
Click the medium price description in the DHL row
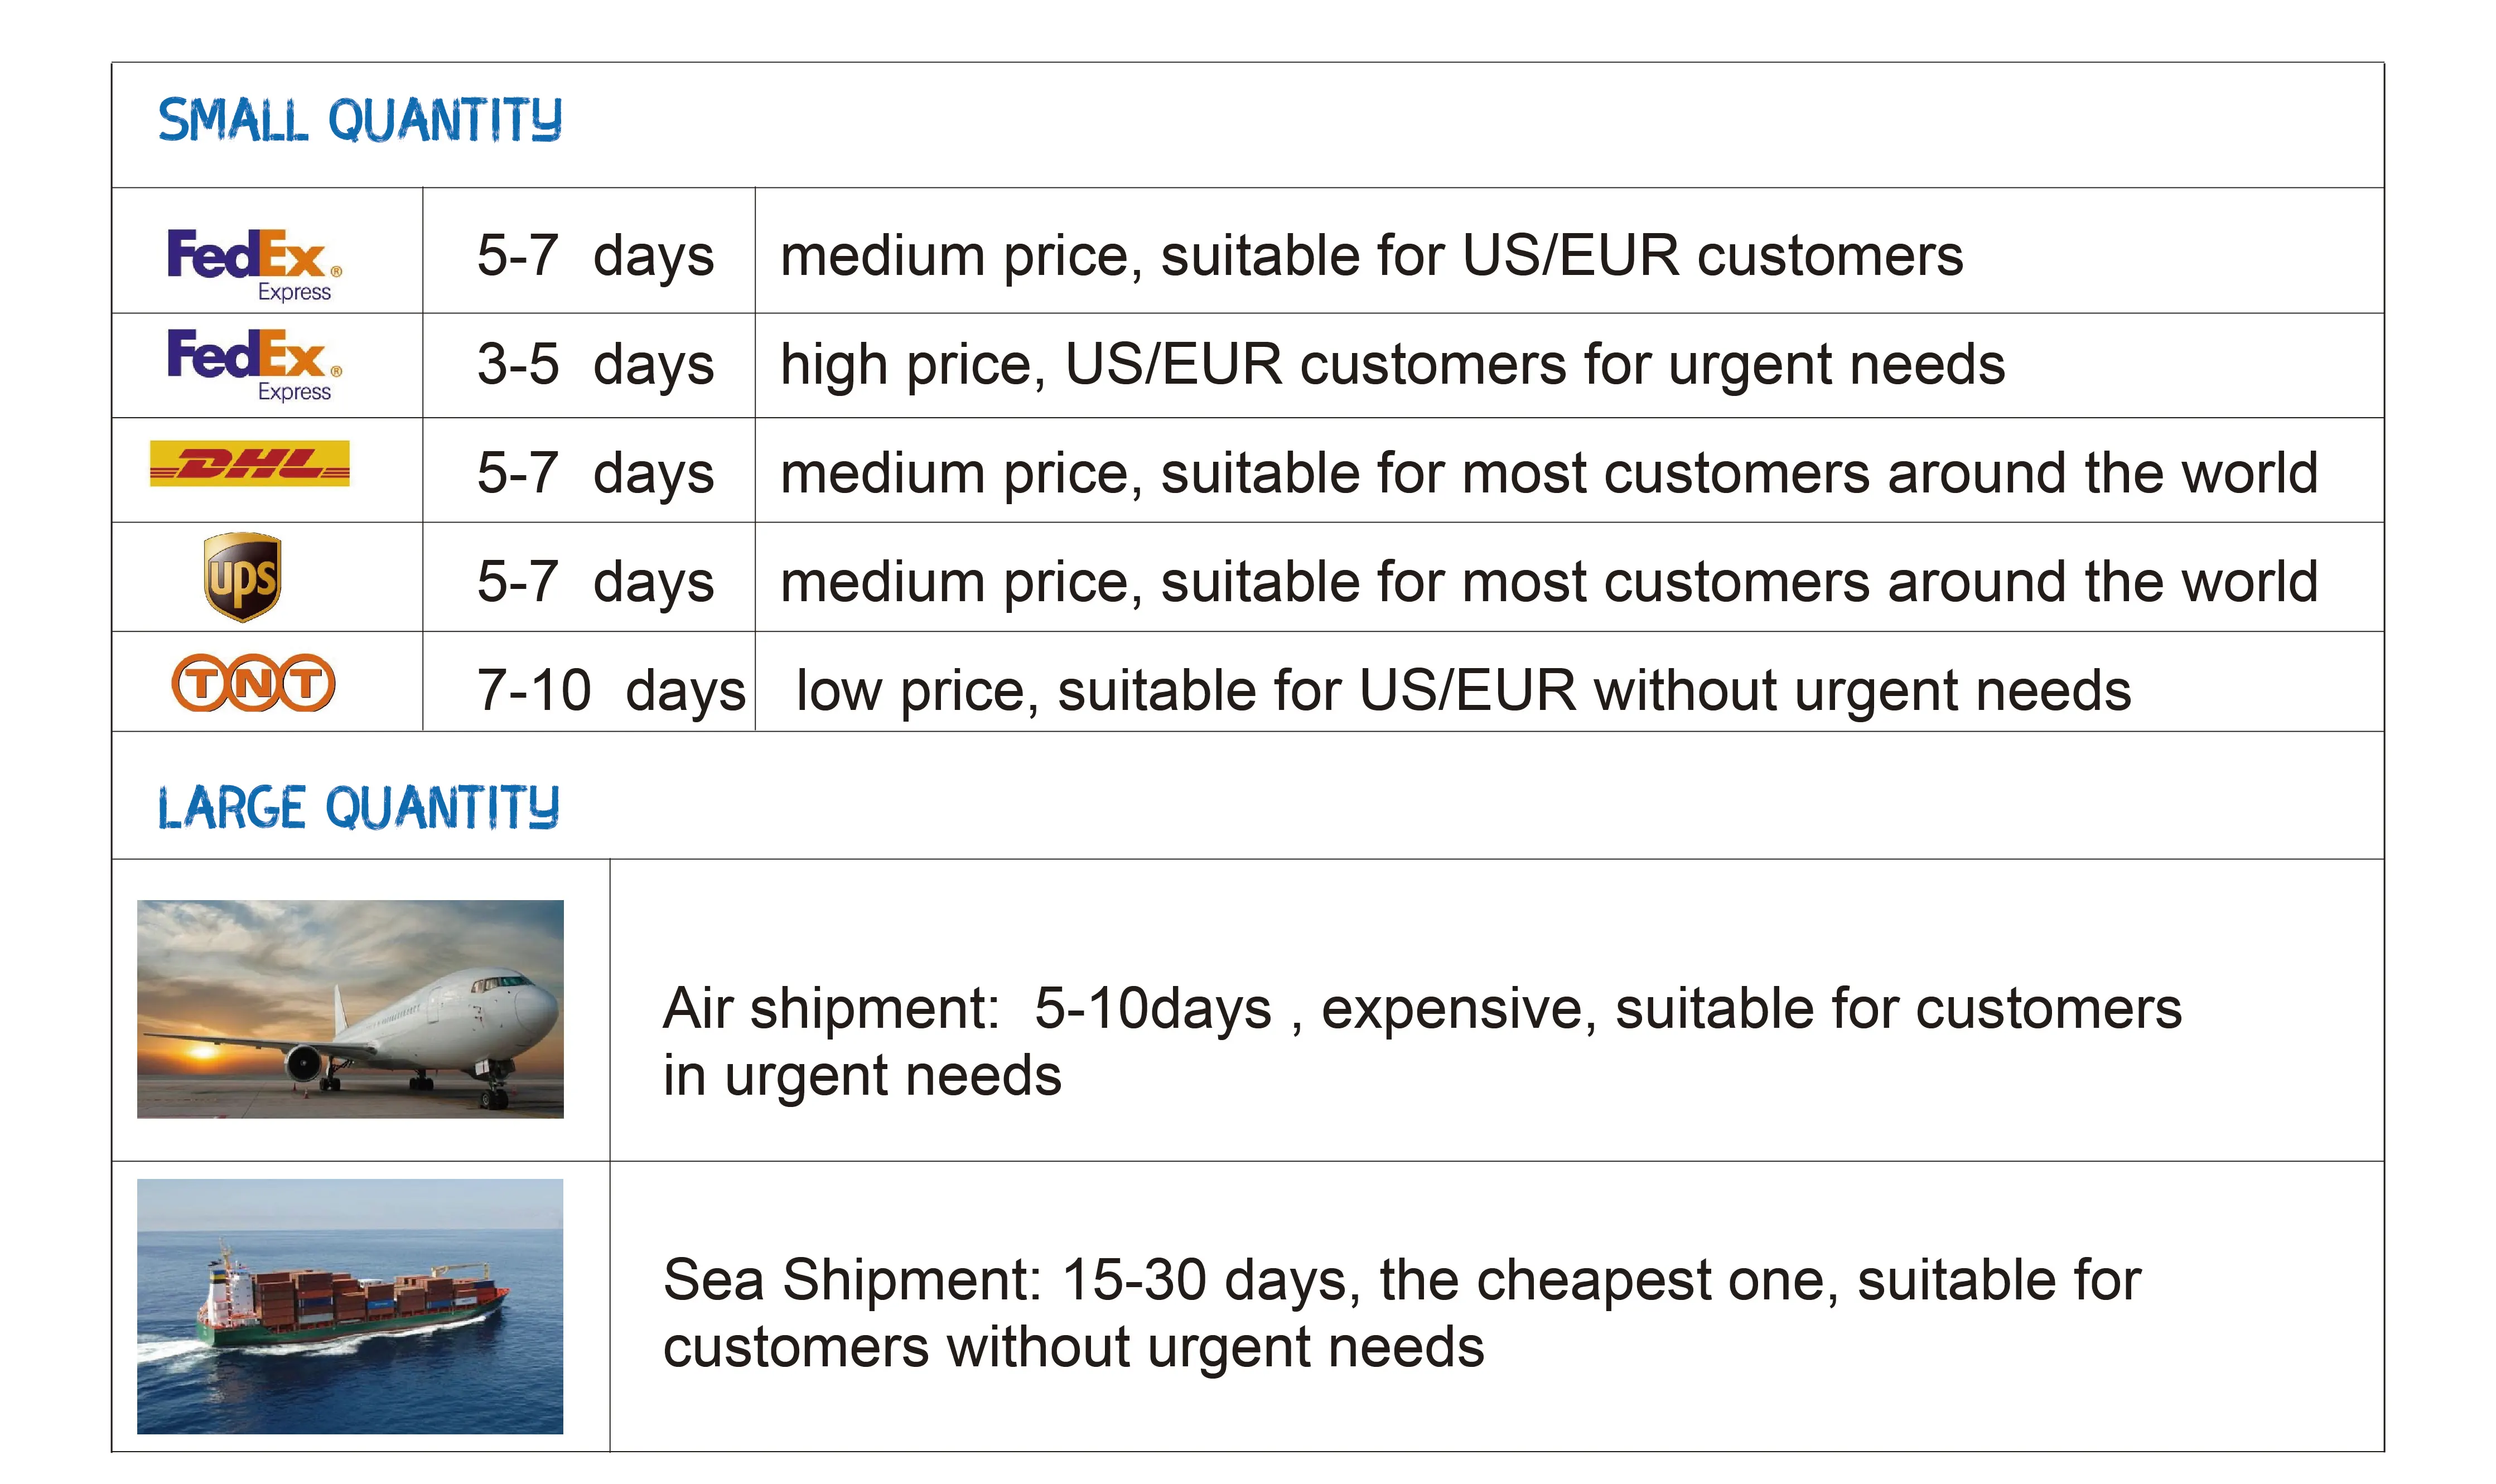pyautogui.click(x=1548, y=472)
